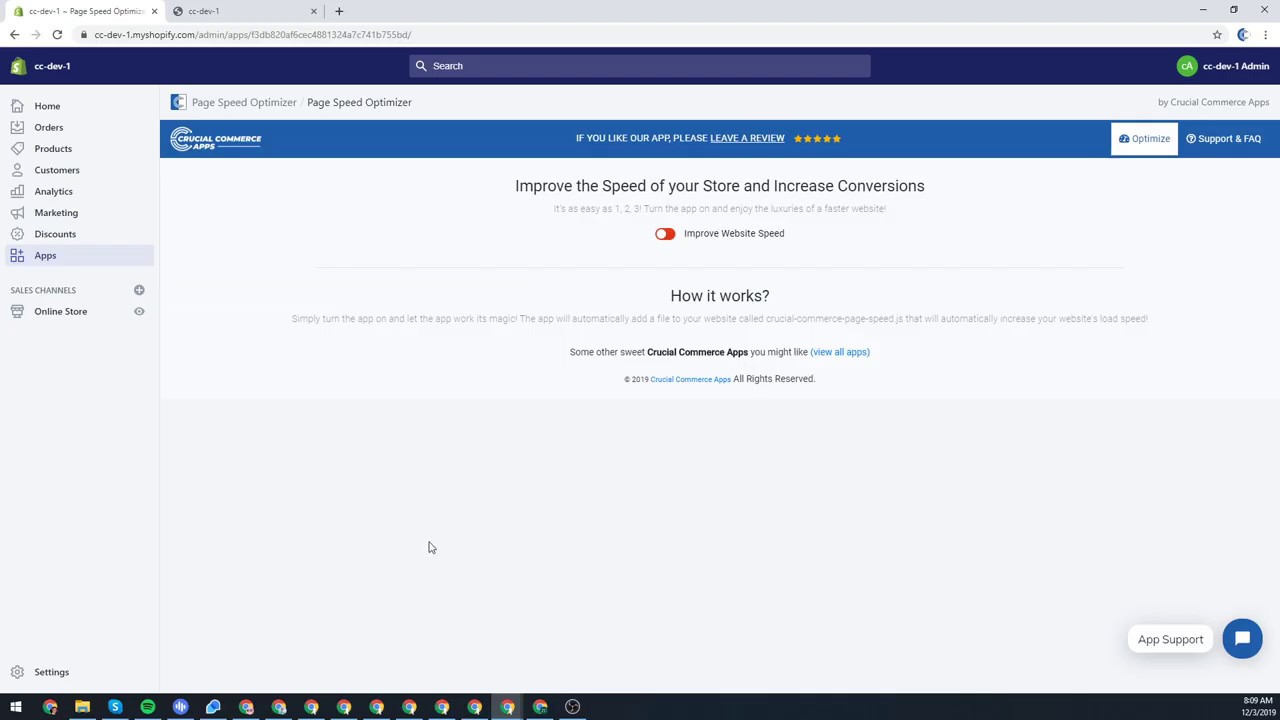Click the LEAVE A REVIEW link
This screenshot has height=720, width=1280.
coord(747,138)
